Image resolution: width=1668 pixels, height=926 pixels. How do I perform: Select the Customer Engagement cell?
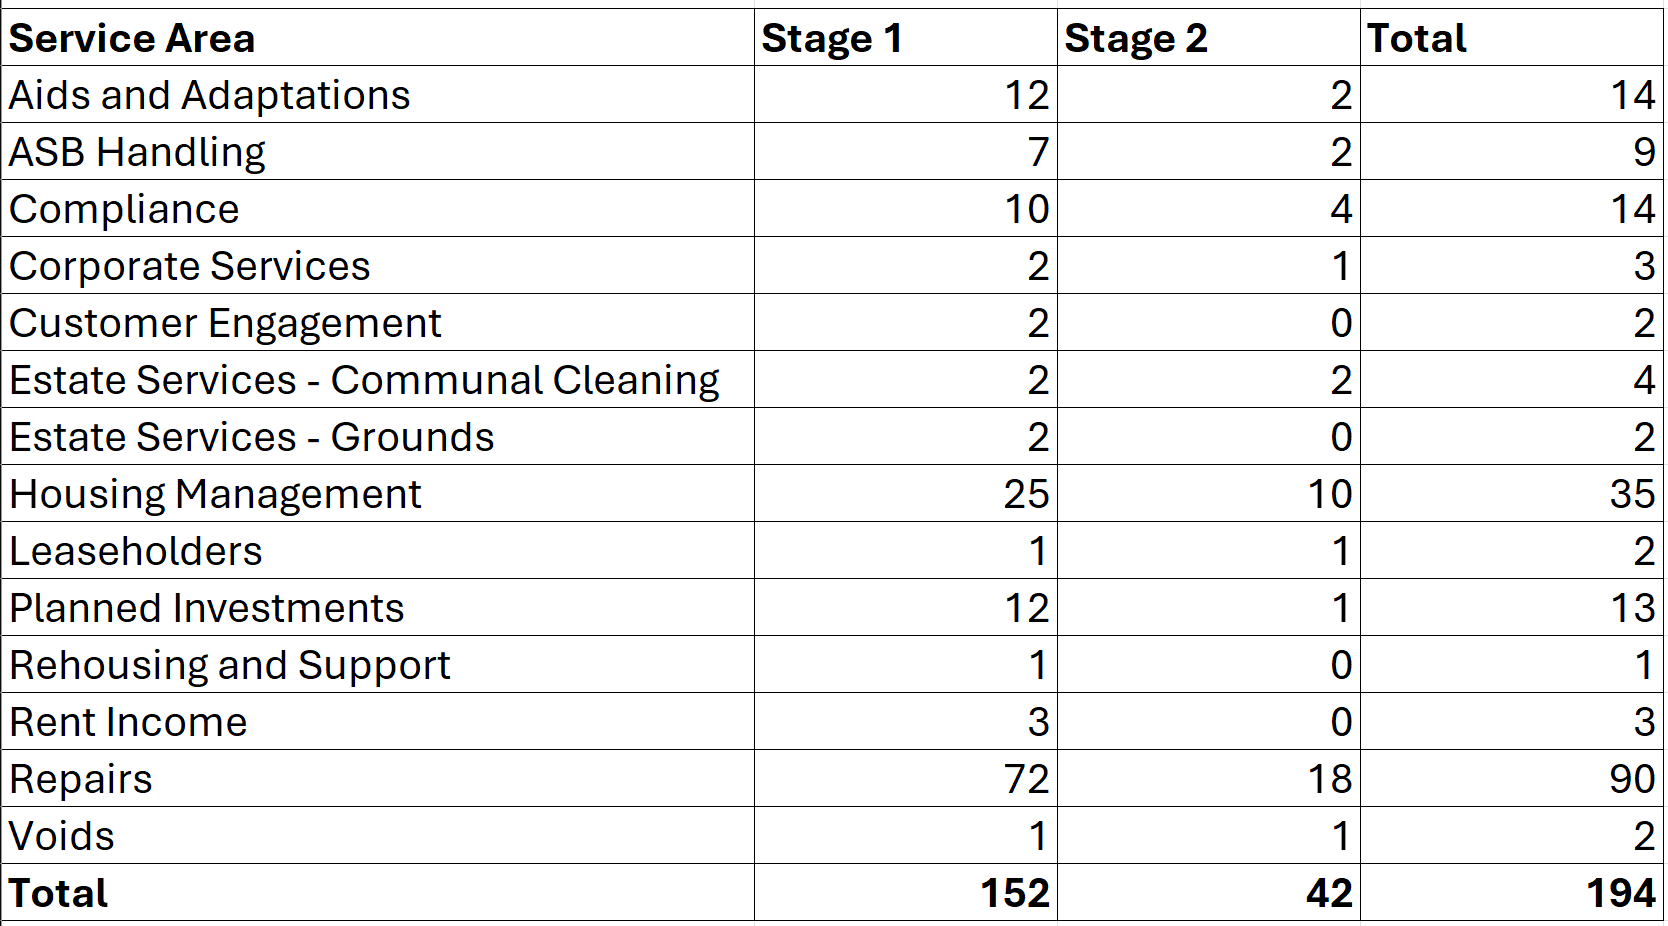(226, 324)
